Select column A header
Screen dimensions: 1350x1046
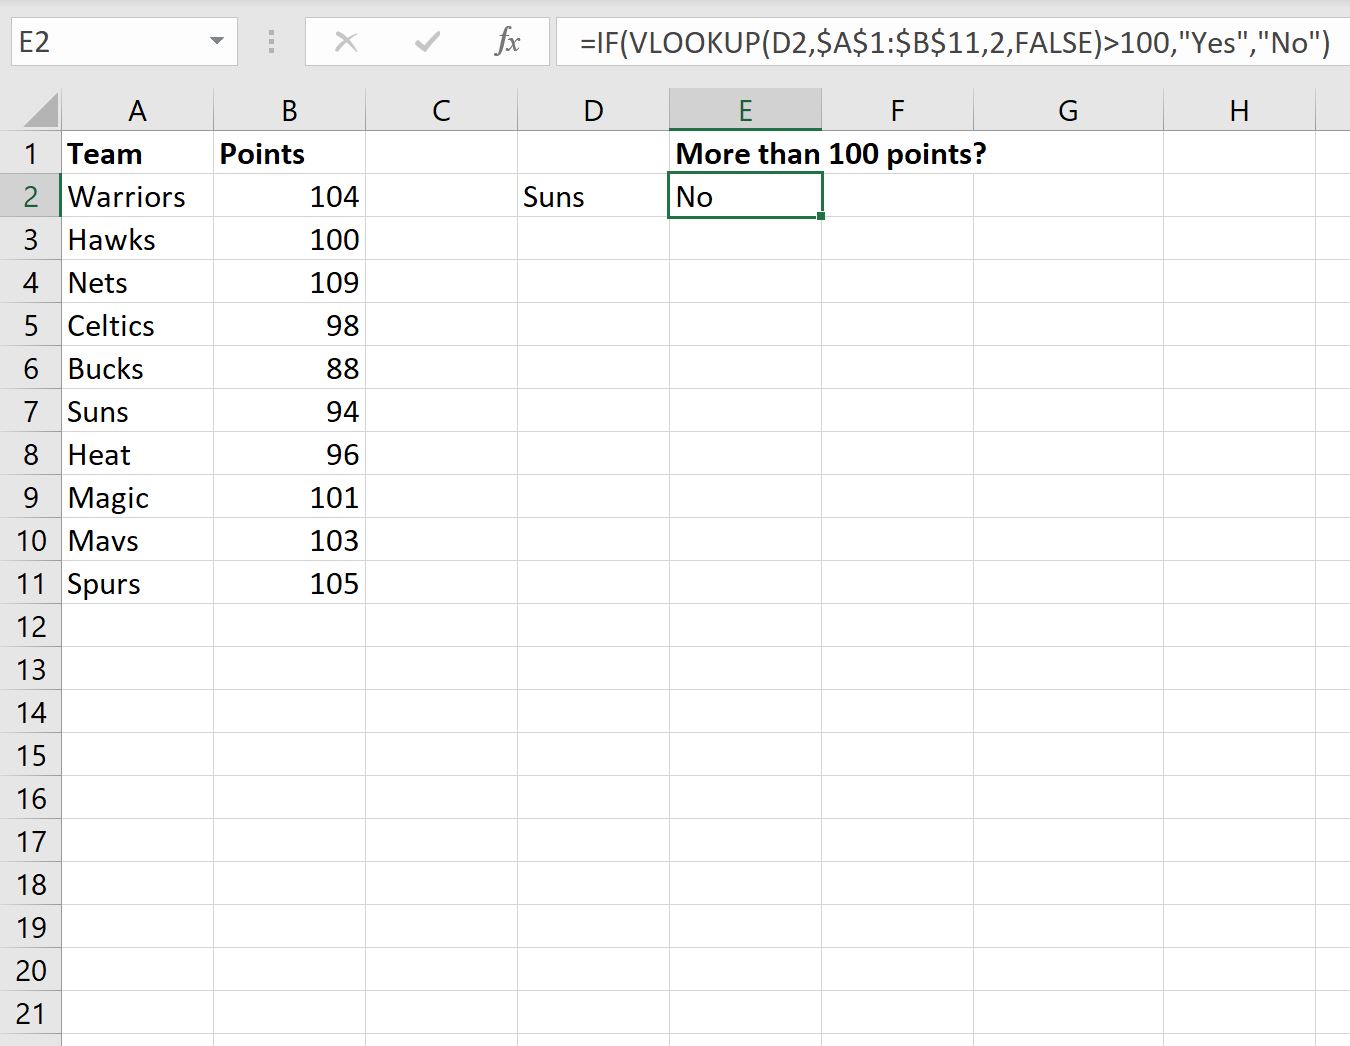point(137,109)
